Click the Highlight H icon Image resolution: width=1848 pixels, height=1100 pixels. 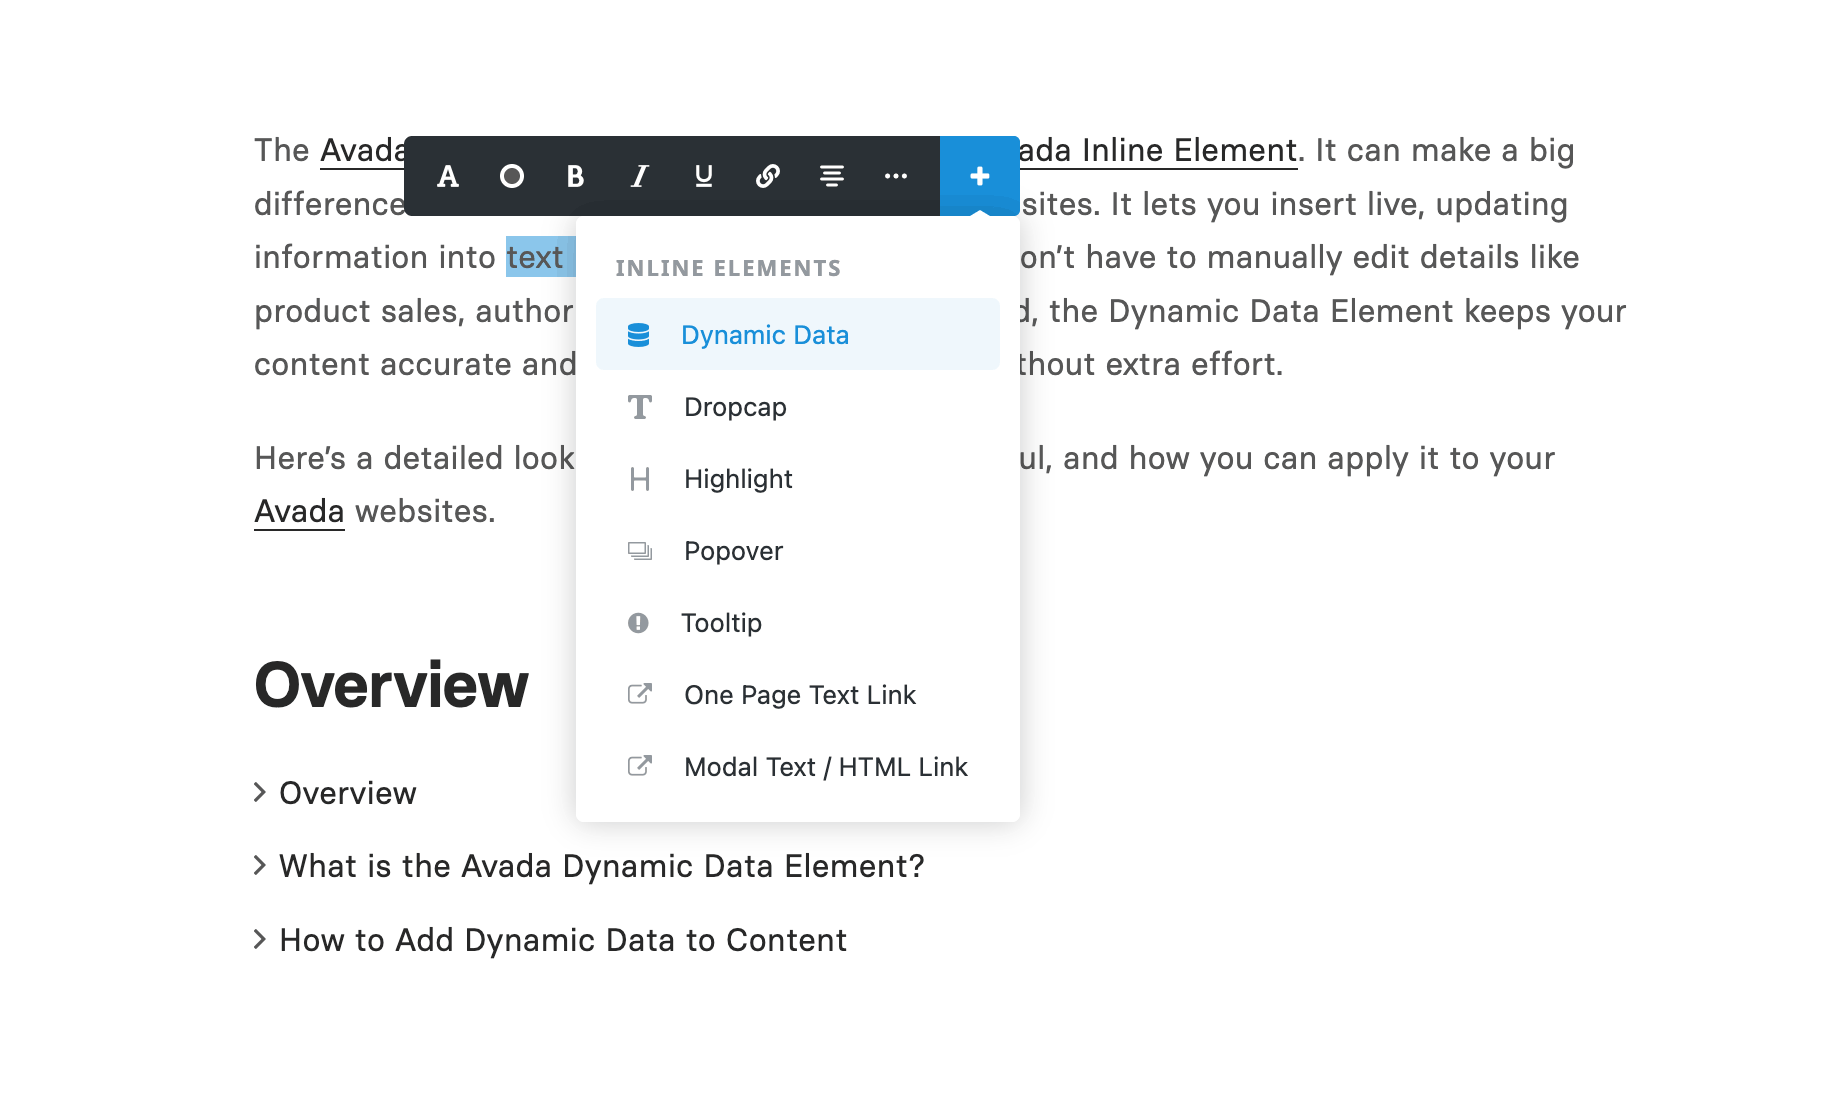640,479
